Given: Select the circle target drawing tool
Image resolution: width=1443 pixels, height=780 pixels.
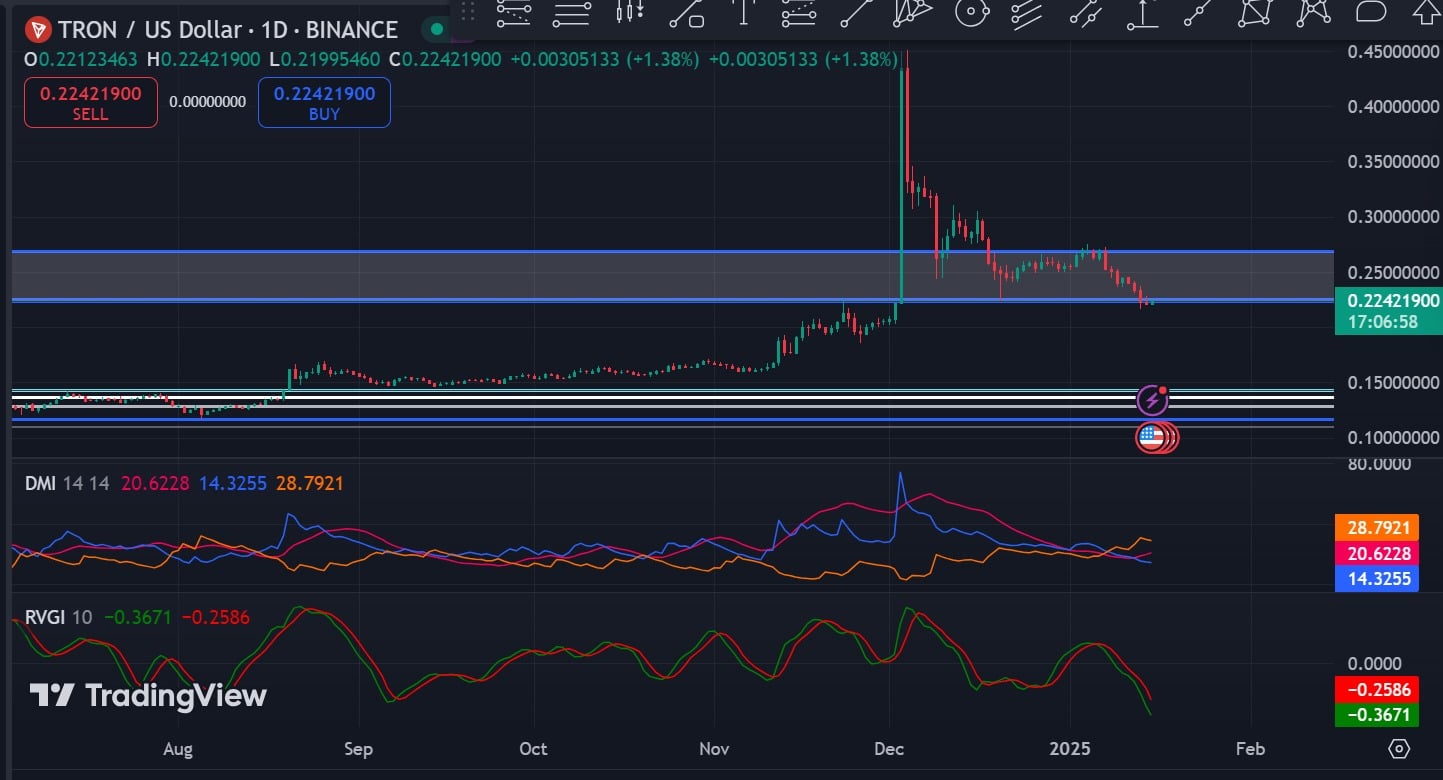Looking at the screenshot, I should [x=970, y=12].
